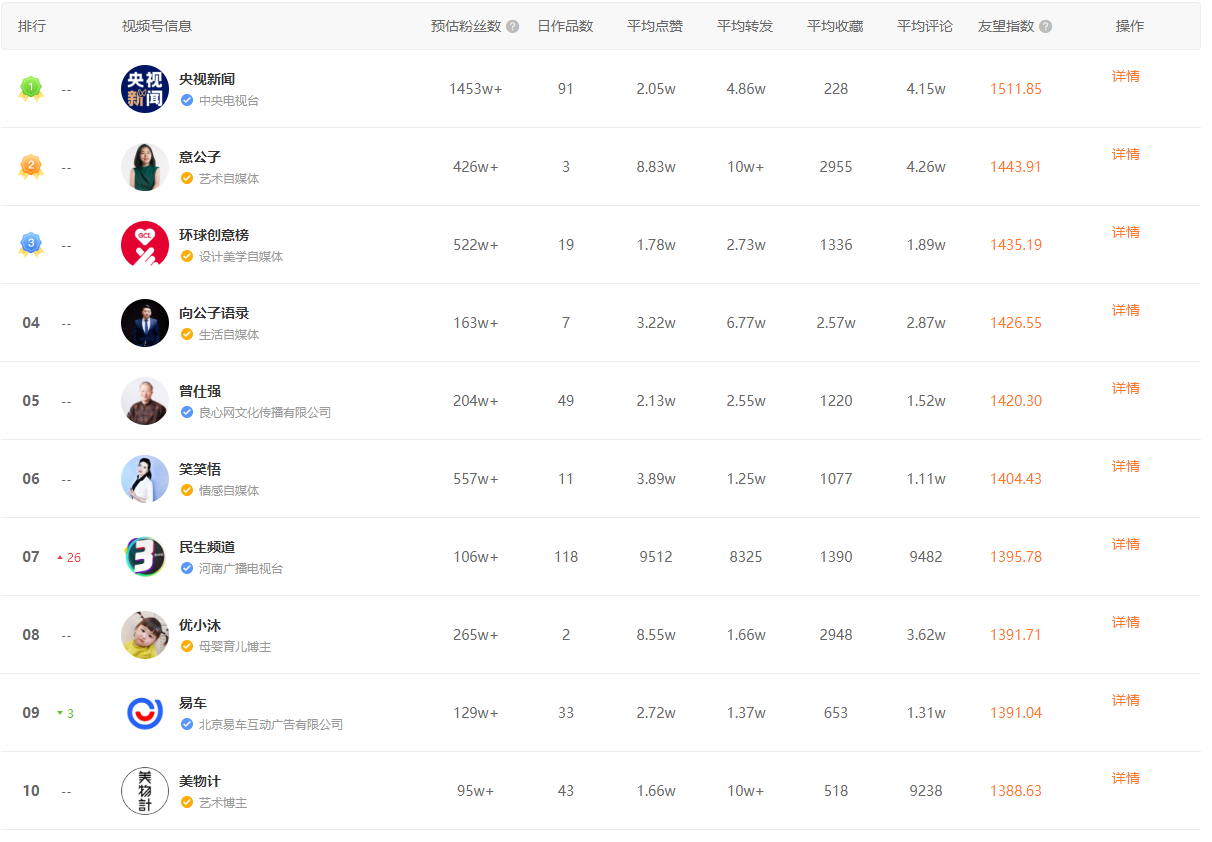Screen dimensions: 1212x842
Task: Open 环球创意榜 red logo avatar
Action: click(x=145, y=245)
